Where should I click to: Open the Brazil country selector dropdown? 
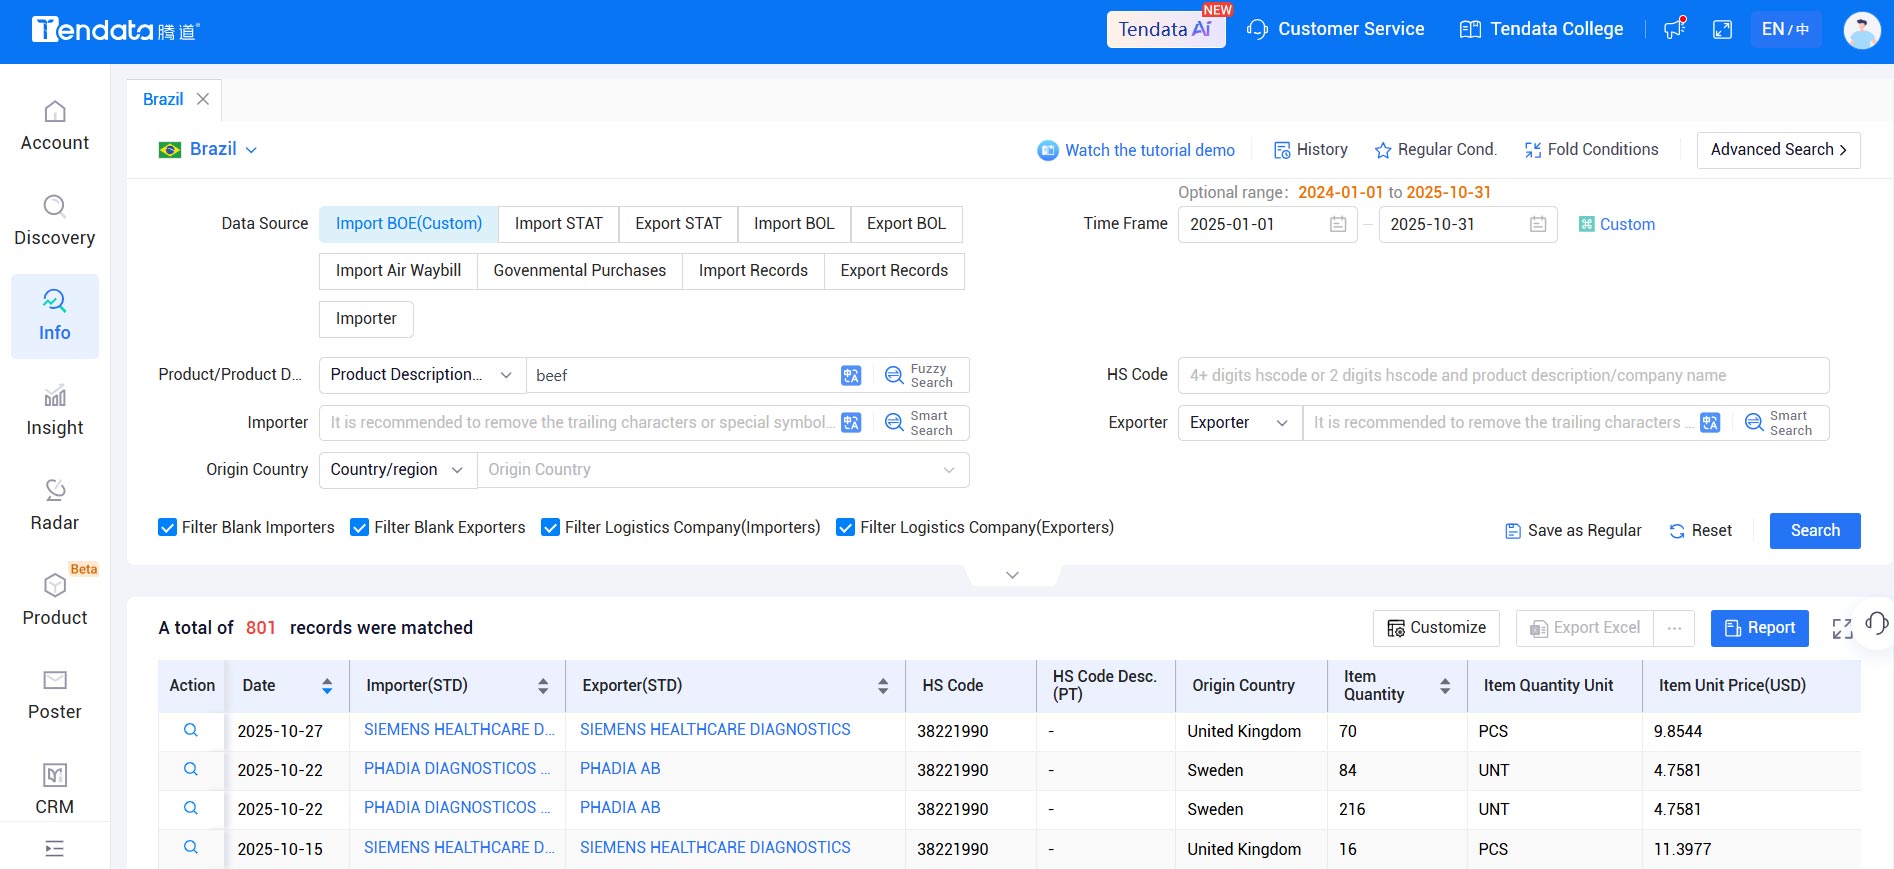[x=208, y=149]
